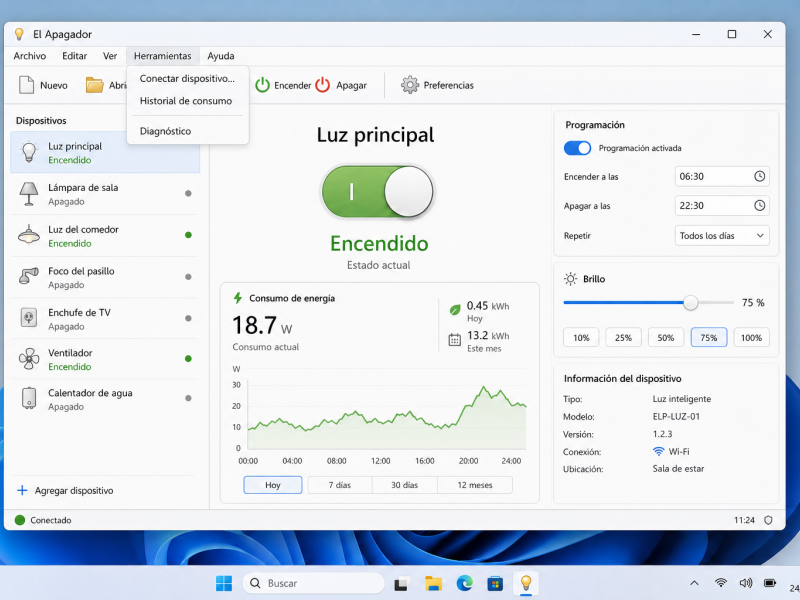Open the Windows Start menu

point(223,583)
